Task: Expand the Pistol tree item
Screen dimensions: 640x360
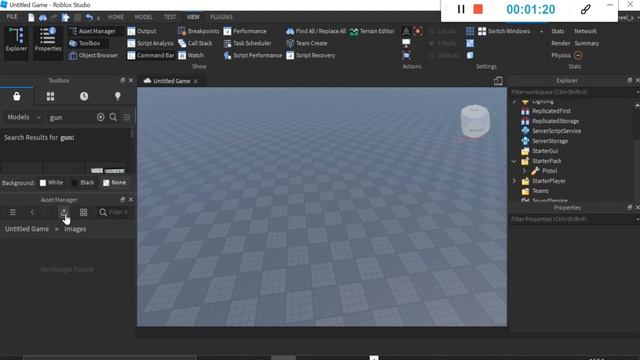Action: click(524, 171)
